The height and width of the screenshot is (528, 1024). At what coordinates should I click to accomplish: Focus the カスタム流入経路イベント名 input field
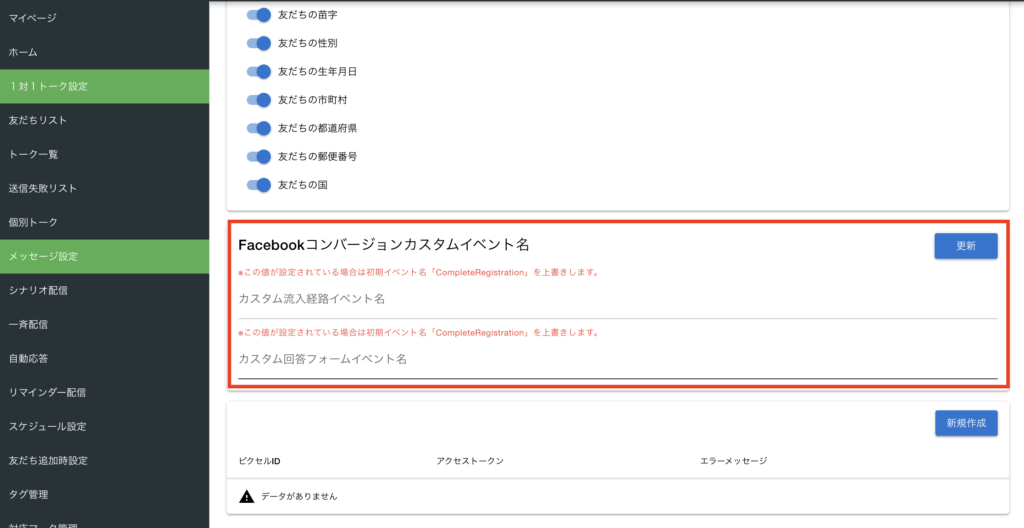(x=617, y=300)
